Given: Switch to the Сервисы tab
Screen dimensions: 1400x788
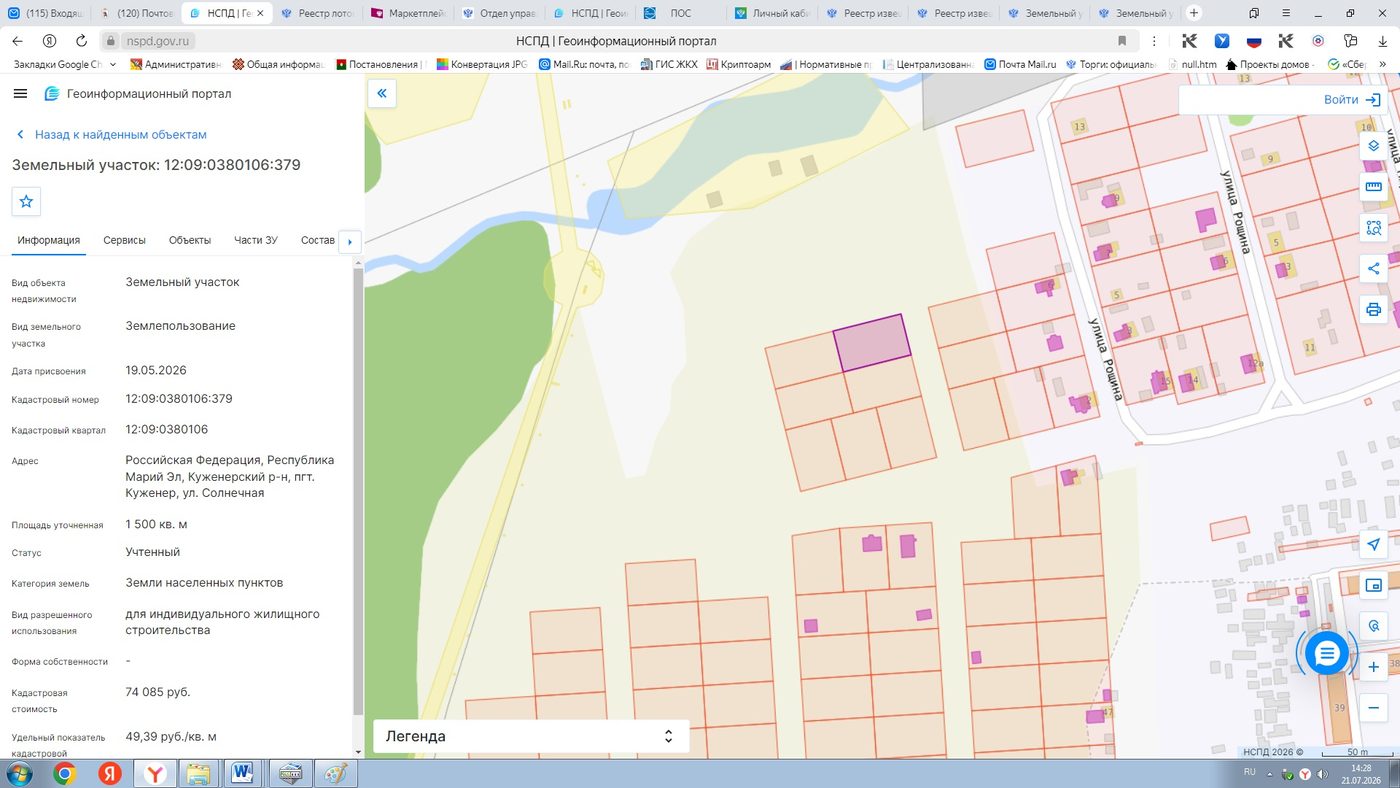Looking at the screenshot, I should coord(124,240).
